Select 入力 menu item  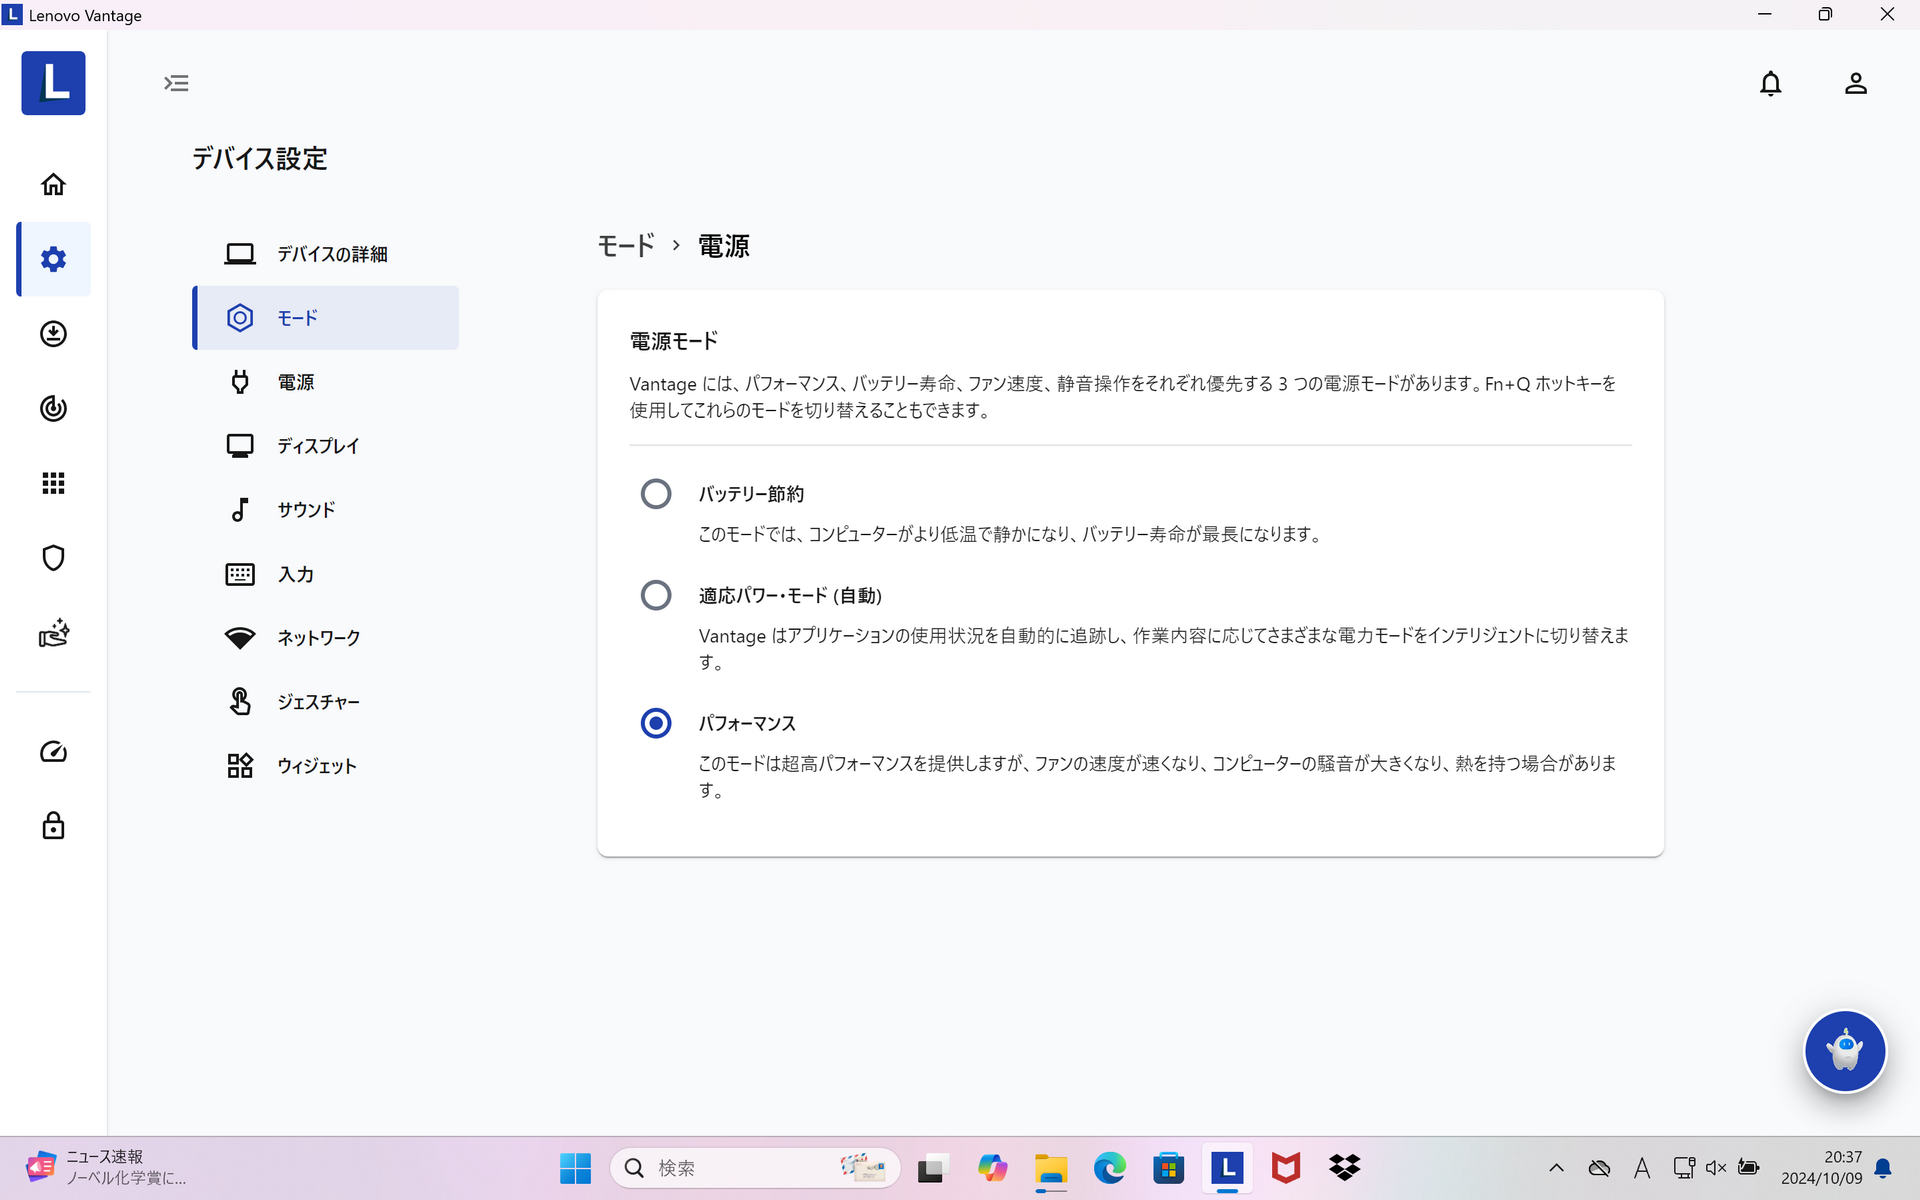point(325,574)
